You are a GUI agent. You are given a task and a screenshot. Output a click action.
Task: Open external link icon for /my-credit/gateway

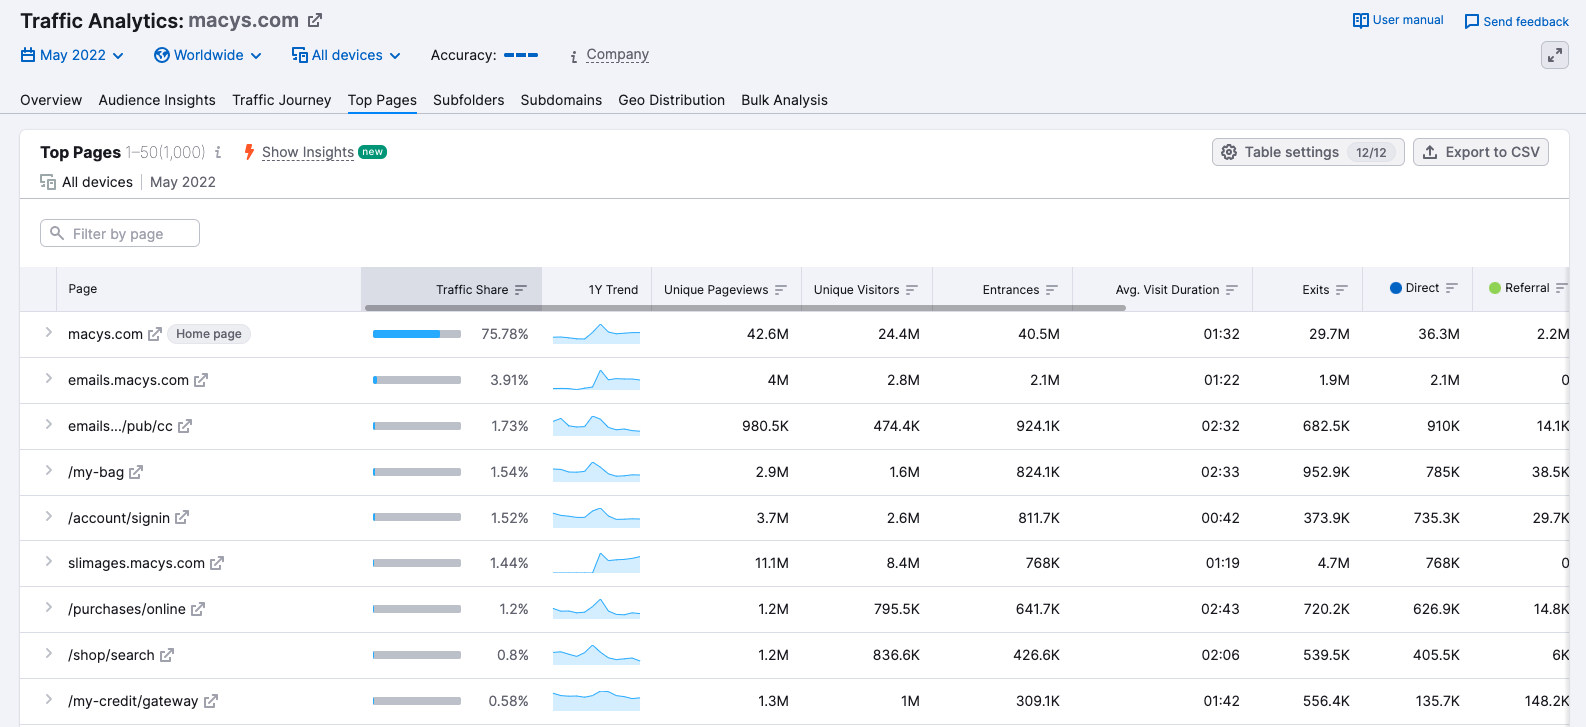click(x=211, y=701)
